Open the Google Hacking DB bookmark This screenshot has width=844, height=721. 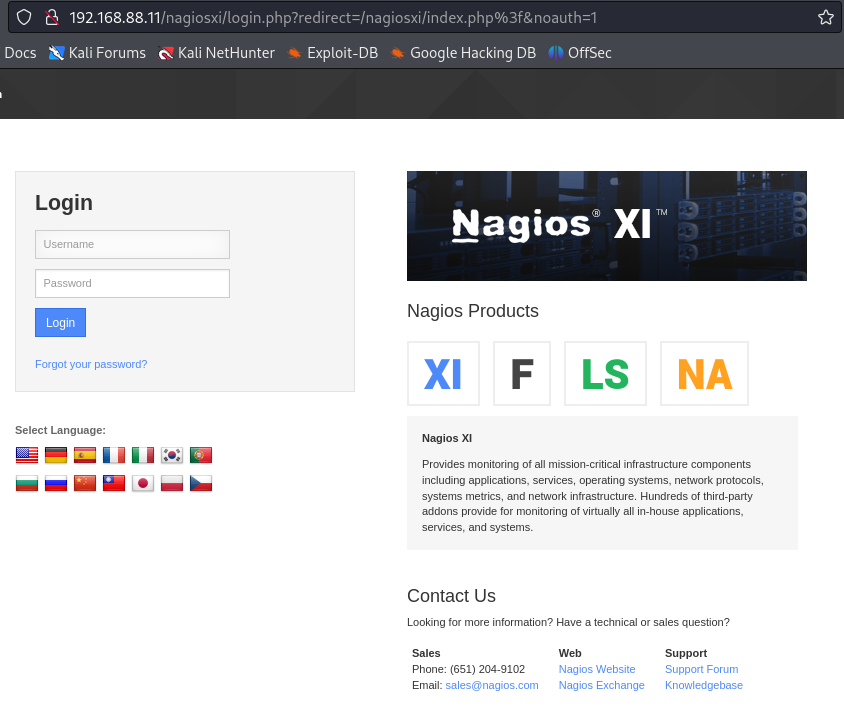(463, 53)
